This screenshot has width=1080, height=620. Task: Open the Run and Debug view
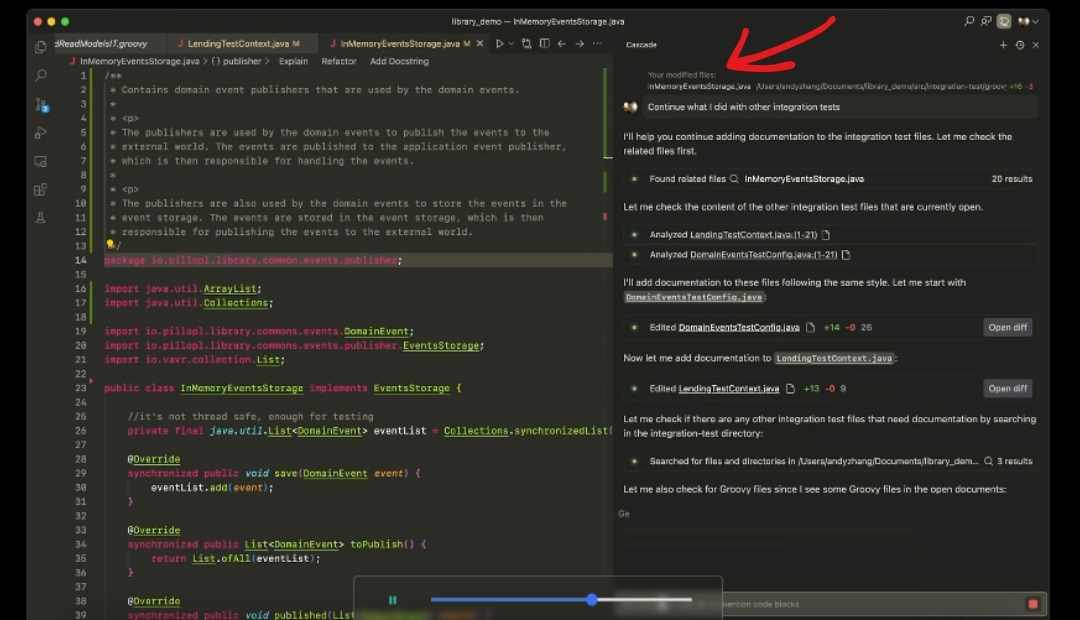click(41, 133)
